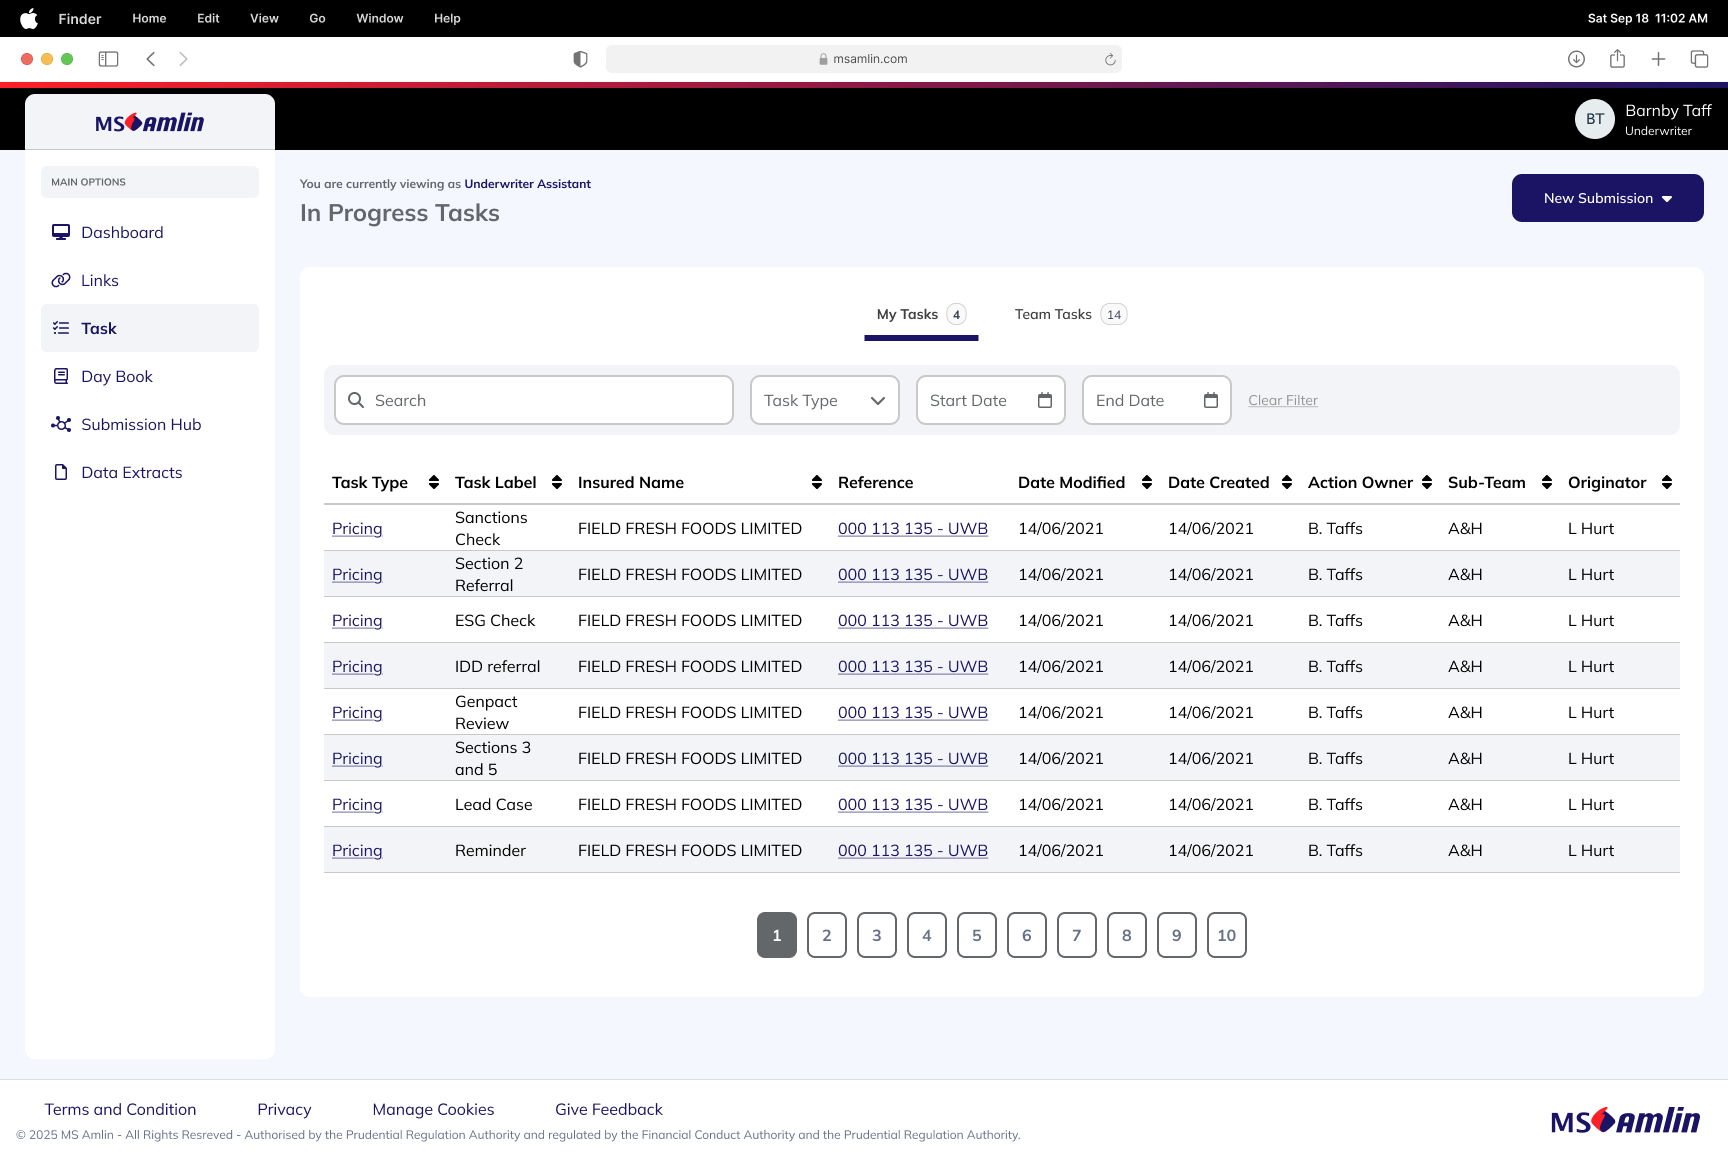Click into the Search input field
1728x1161 pixels.
coord(545,400)
